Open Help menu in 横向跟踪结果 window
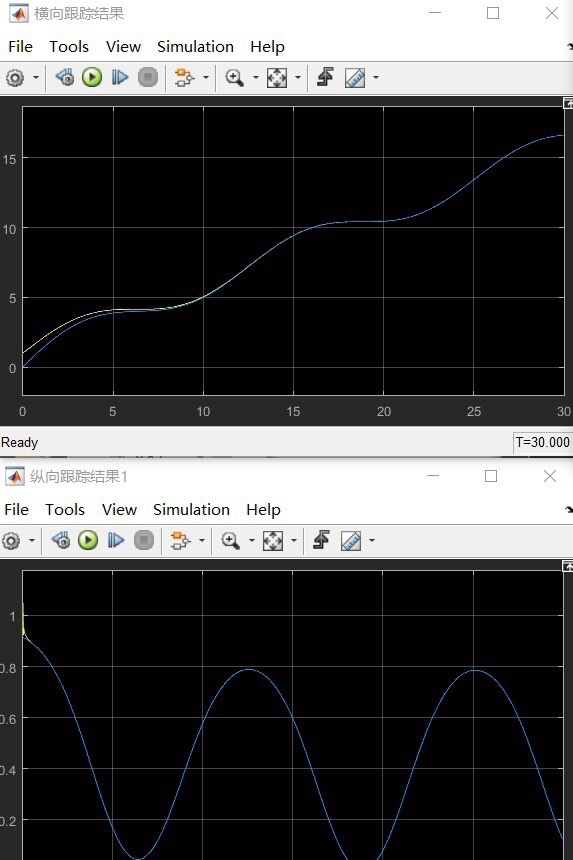Screen dimensions: 573x860 click(268, 47)
